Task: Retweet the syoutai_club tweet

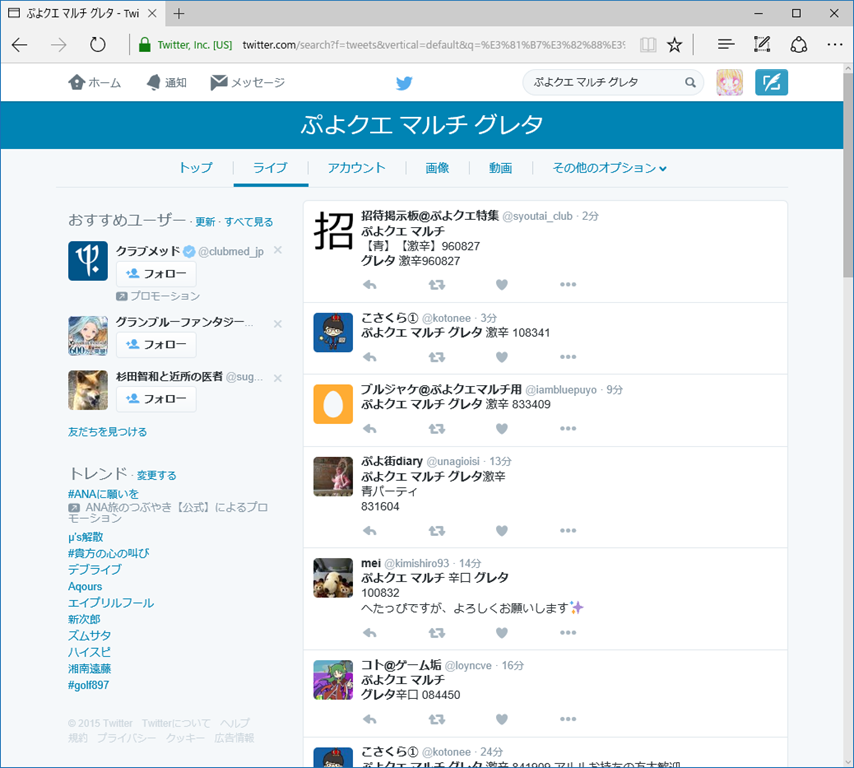Action: coord(436,284)
